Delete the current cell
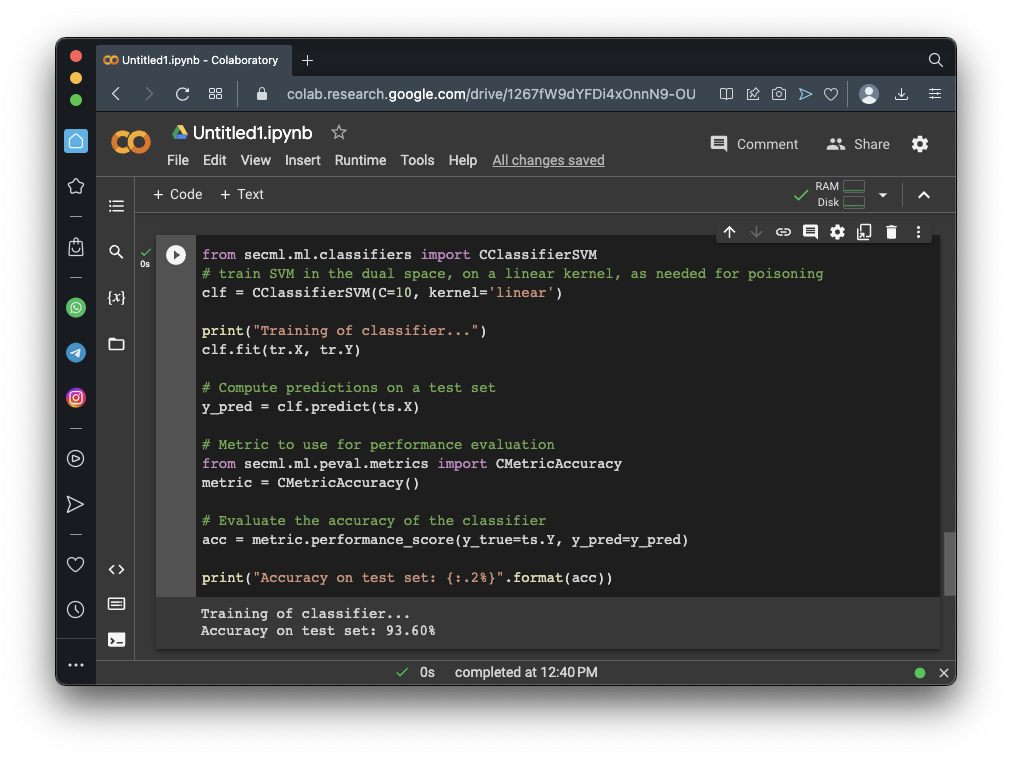 [x=891, y=232]
